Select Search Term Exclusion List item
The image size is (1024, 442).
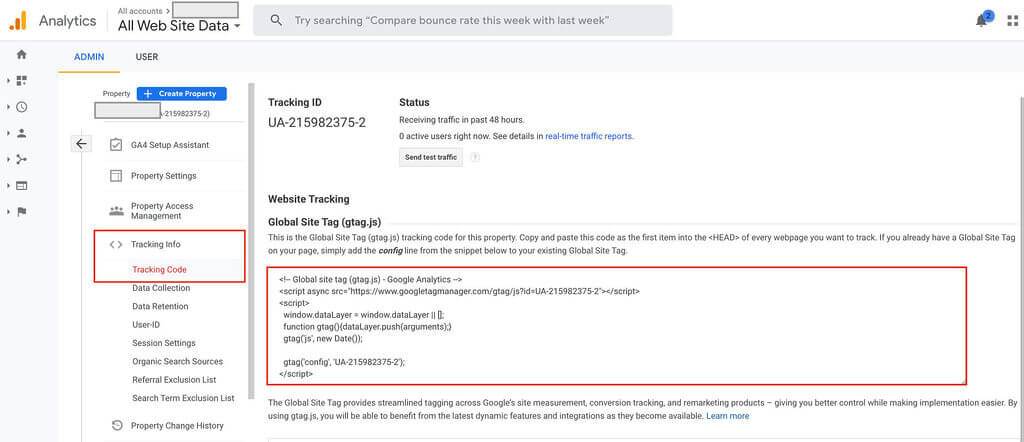184,398
